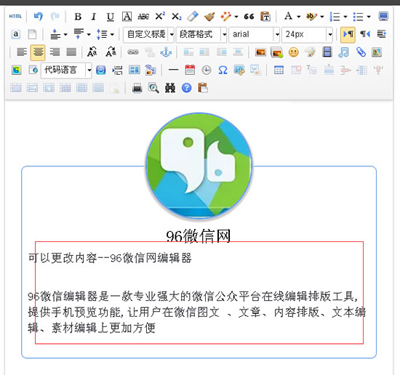
Task: Open the emoticon smiley picker
Action: pyautogui.click(x=293, y=52)
